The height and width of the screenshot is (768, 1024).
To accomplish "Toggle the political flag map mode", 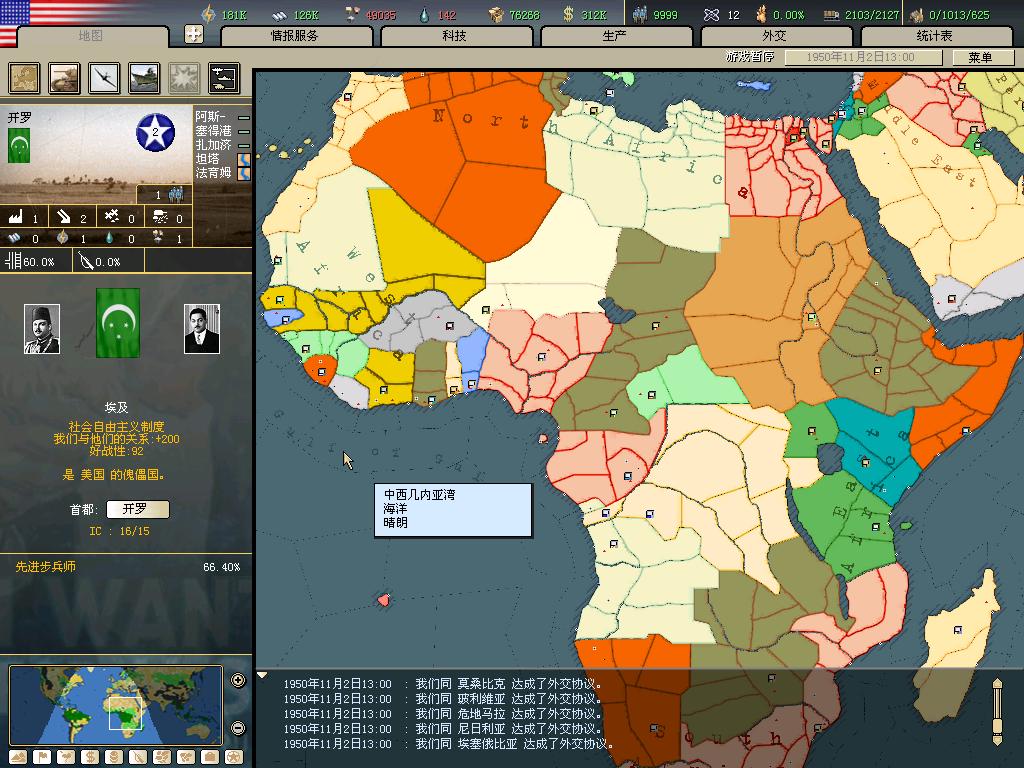I will (x=42, y=757).
